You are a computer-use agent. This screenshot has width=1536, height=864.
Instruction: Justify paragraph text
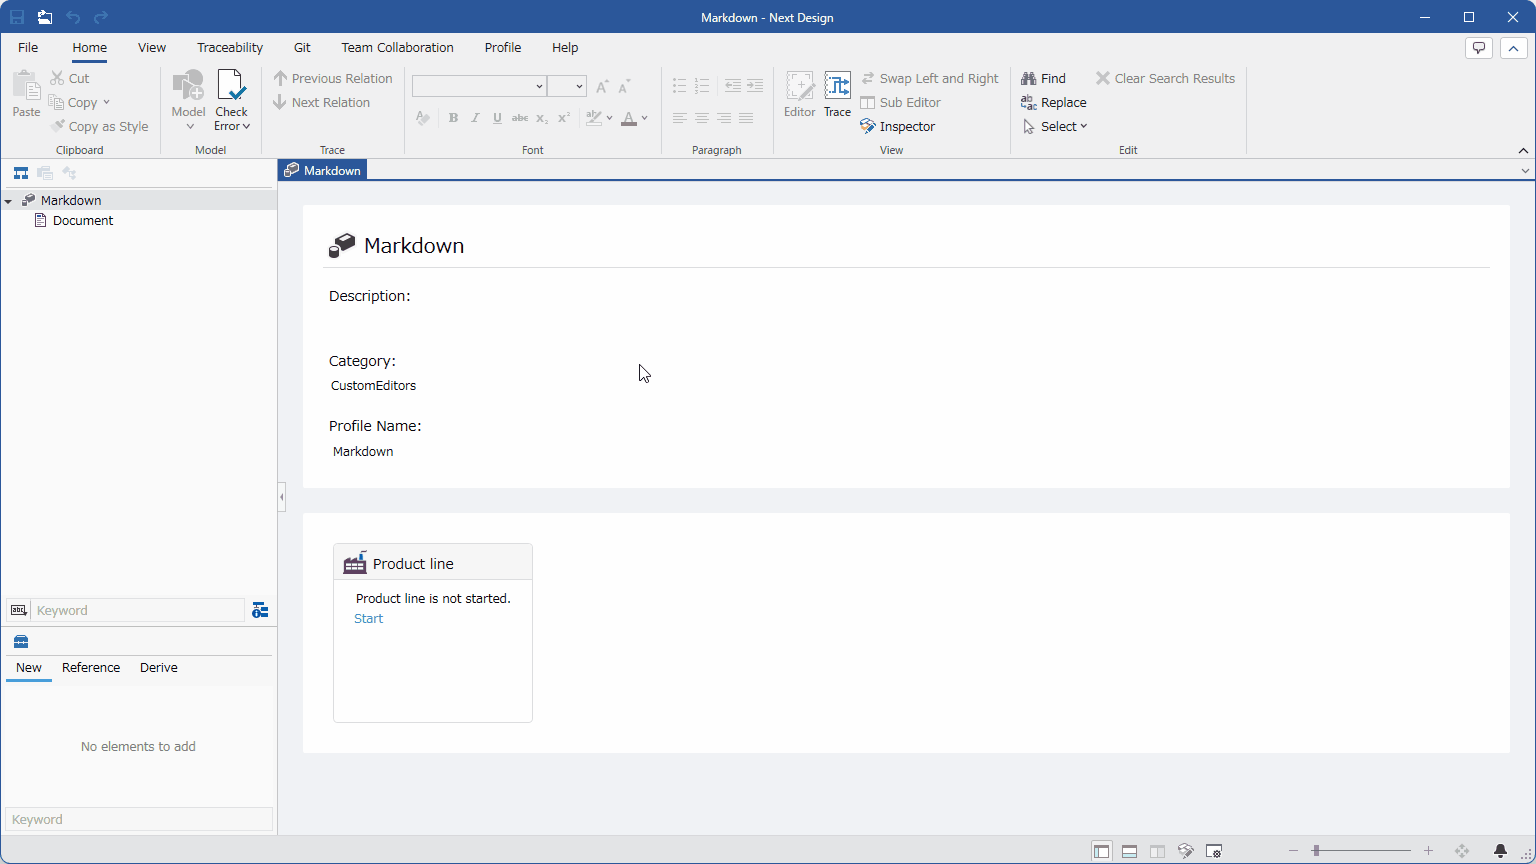pyautogui.click(x=746, y=118)
